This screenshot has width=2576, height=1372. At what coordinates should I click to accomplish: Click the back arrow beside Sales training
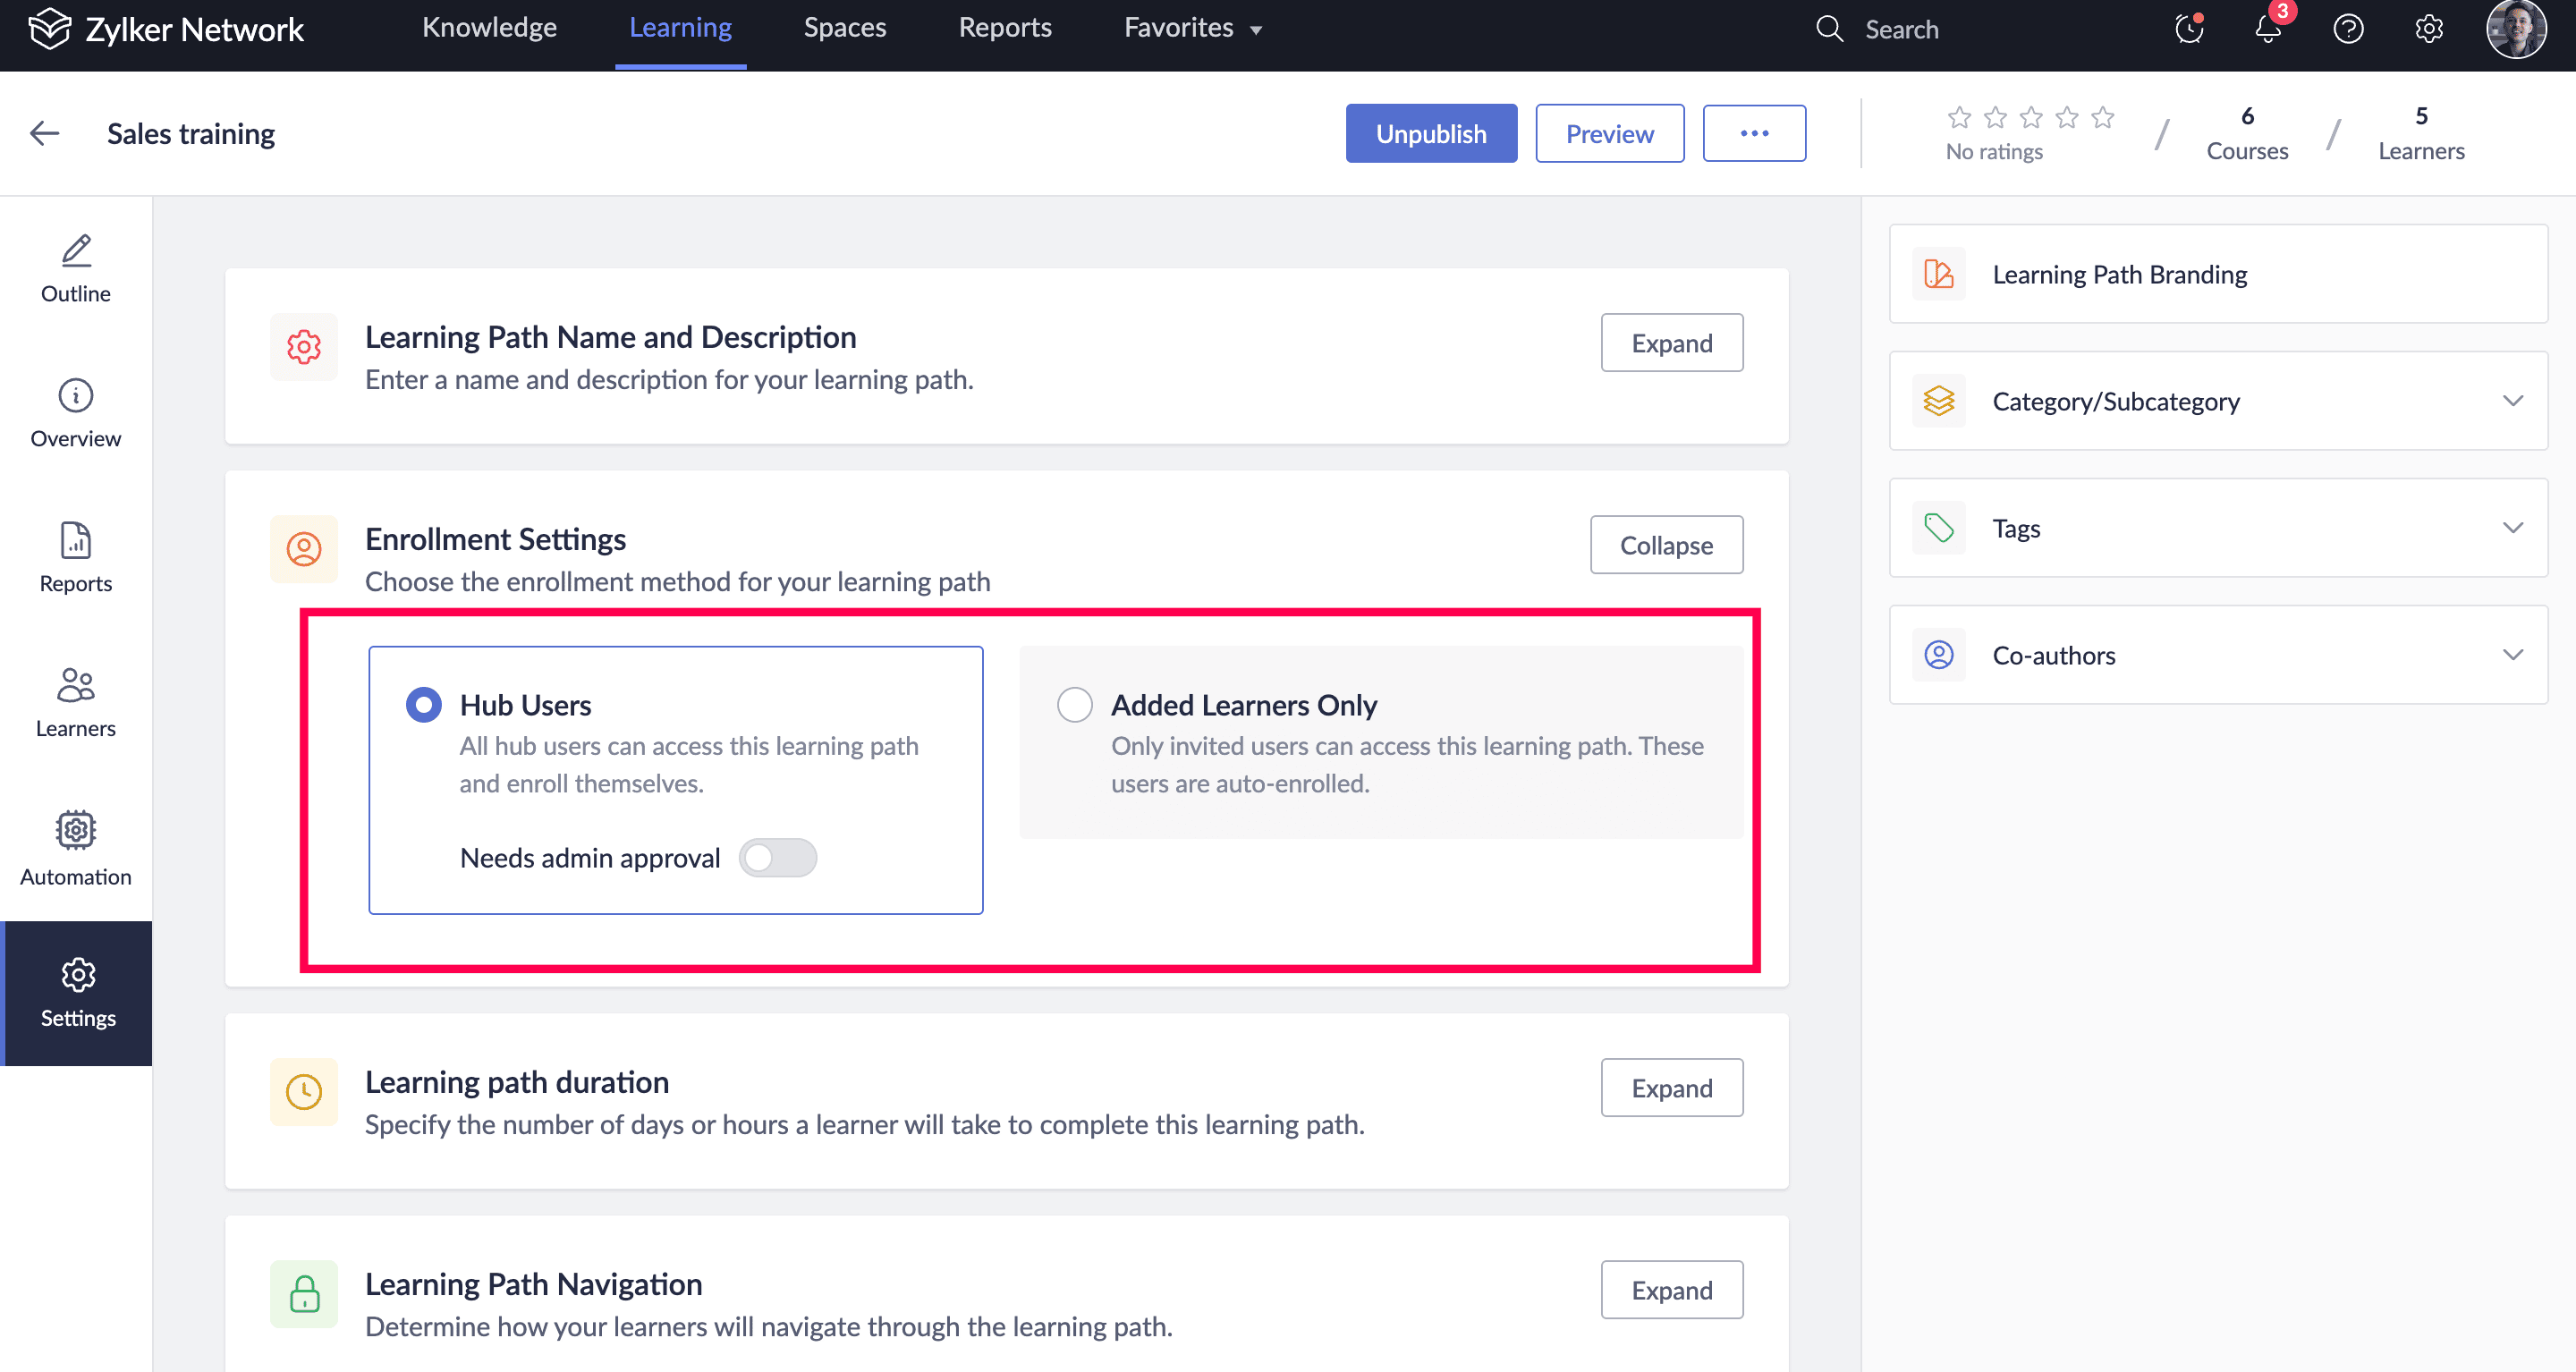45,133
